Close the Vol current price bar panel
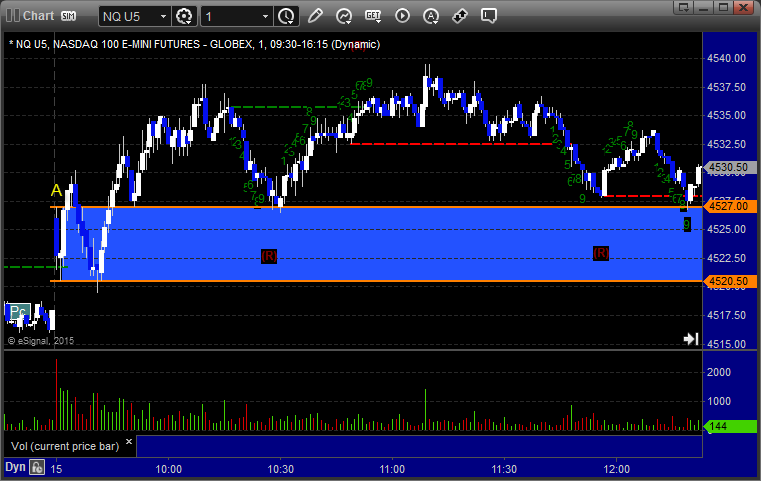This screenshot has height=481, width=761. (129, 442)
